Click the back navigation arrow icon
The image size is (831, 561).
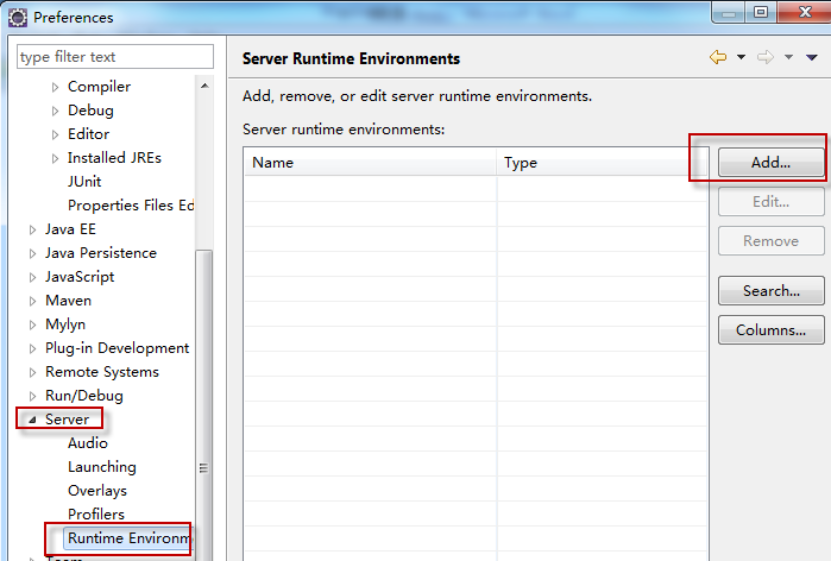point(718,57)
